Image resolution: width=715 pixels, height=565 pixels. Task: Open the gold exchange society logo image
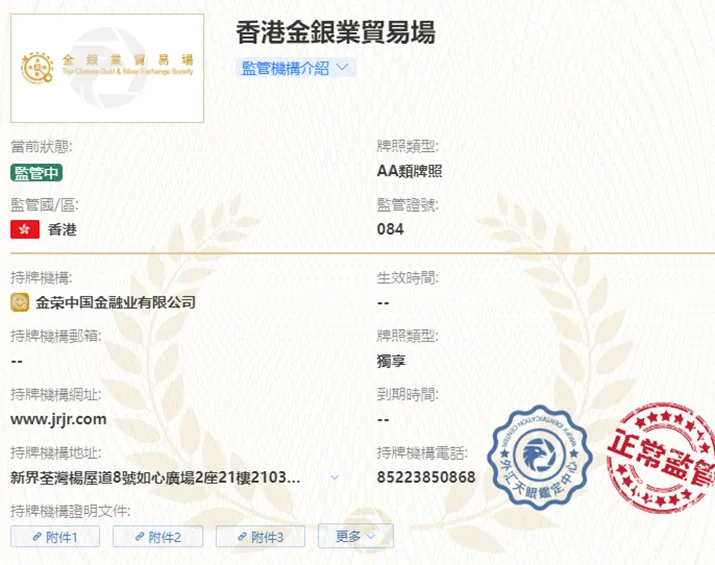107,68
